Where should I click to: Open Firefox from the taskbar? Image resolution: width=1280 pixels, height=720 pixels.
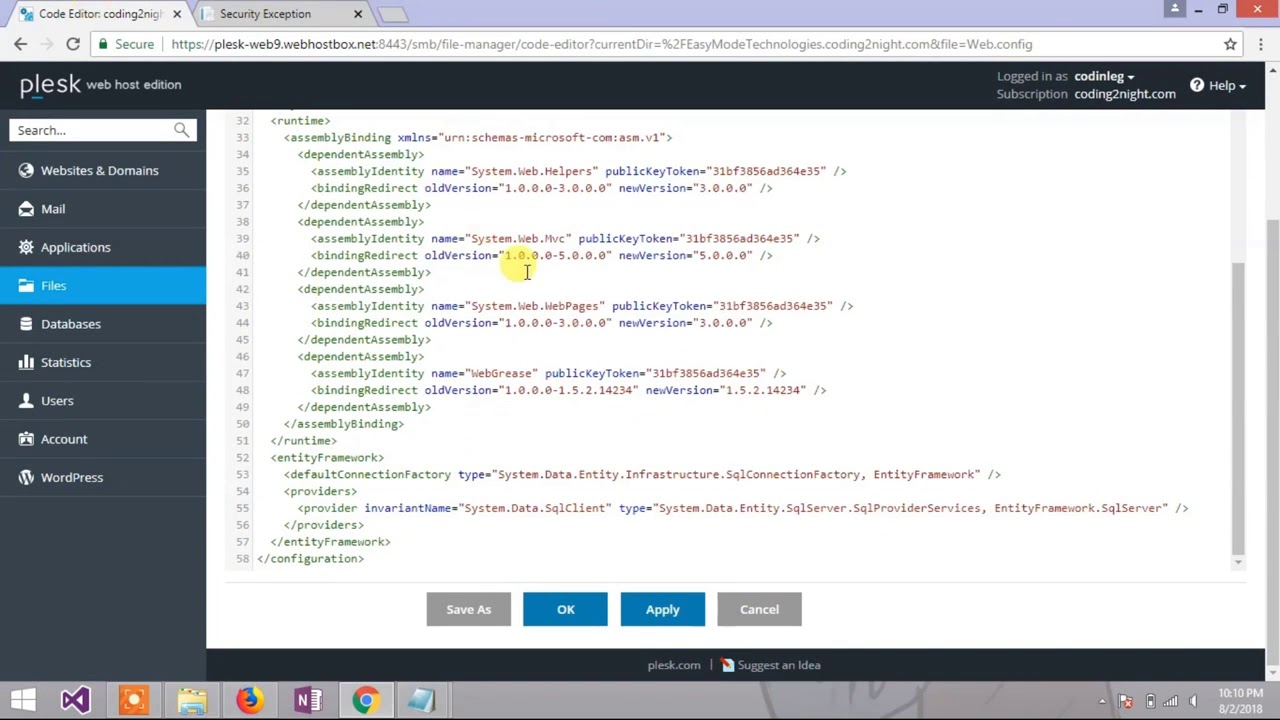click(x=250, y=700)
